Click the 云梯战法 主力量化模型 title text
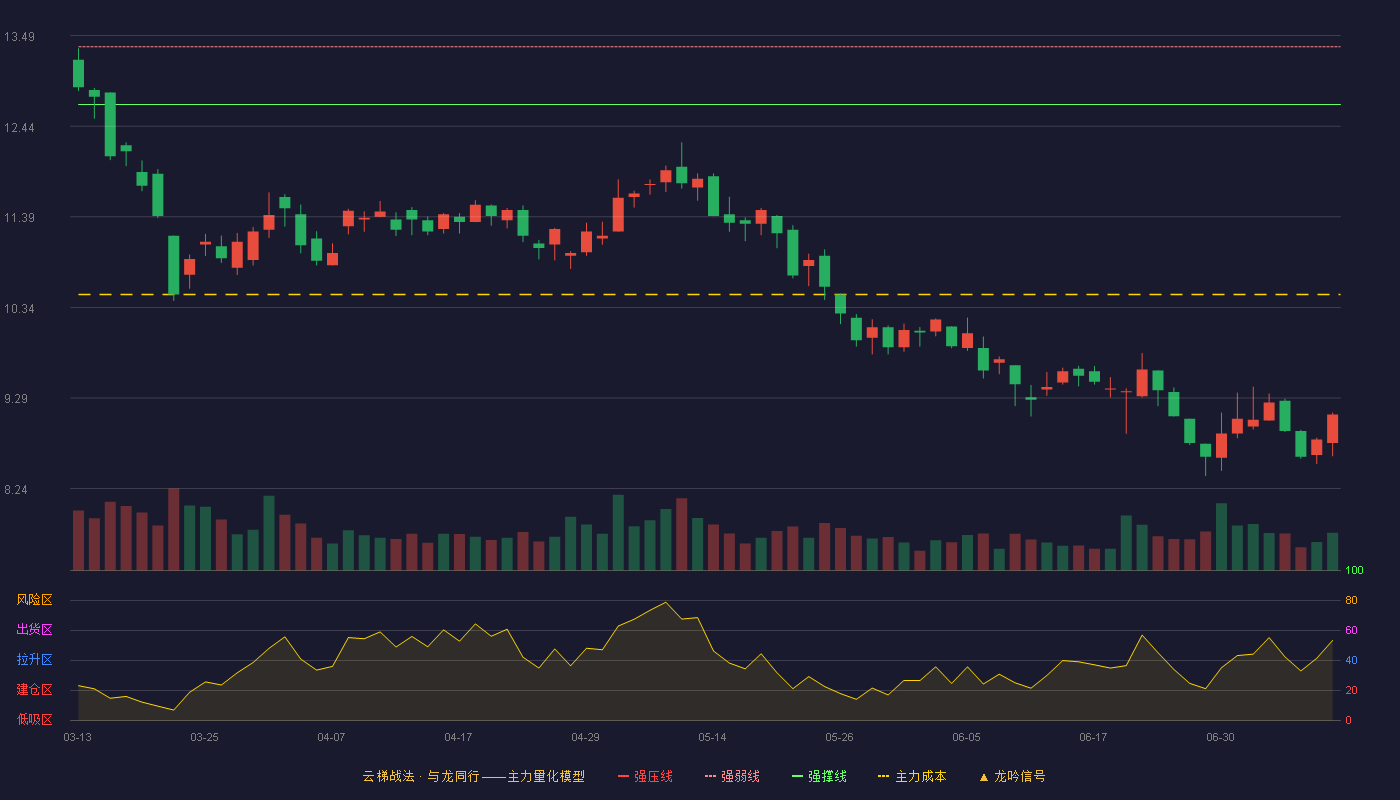Viewport: 1400px width, 800px height. 474,776
